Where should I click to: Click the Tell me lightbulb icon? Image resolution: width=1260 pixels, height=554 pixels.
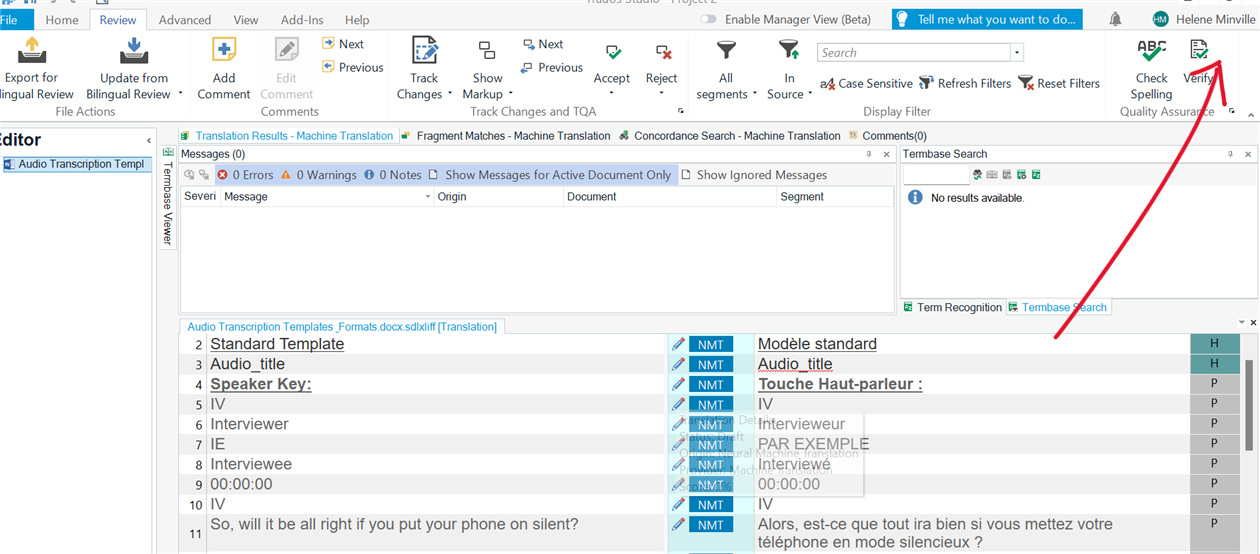tap(901, 19)
